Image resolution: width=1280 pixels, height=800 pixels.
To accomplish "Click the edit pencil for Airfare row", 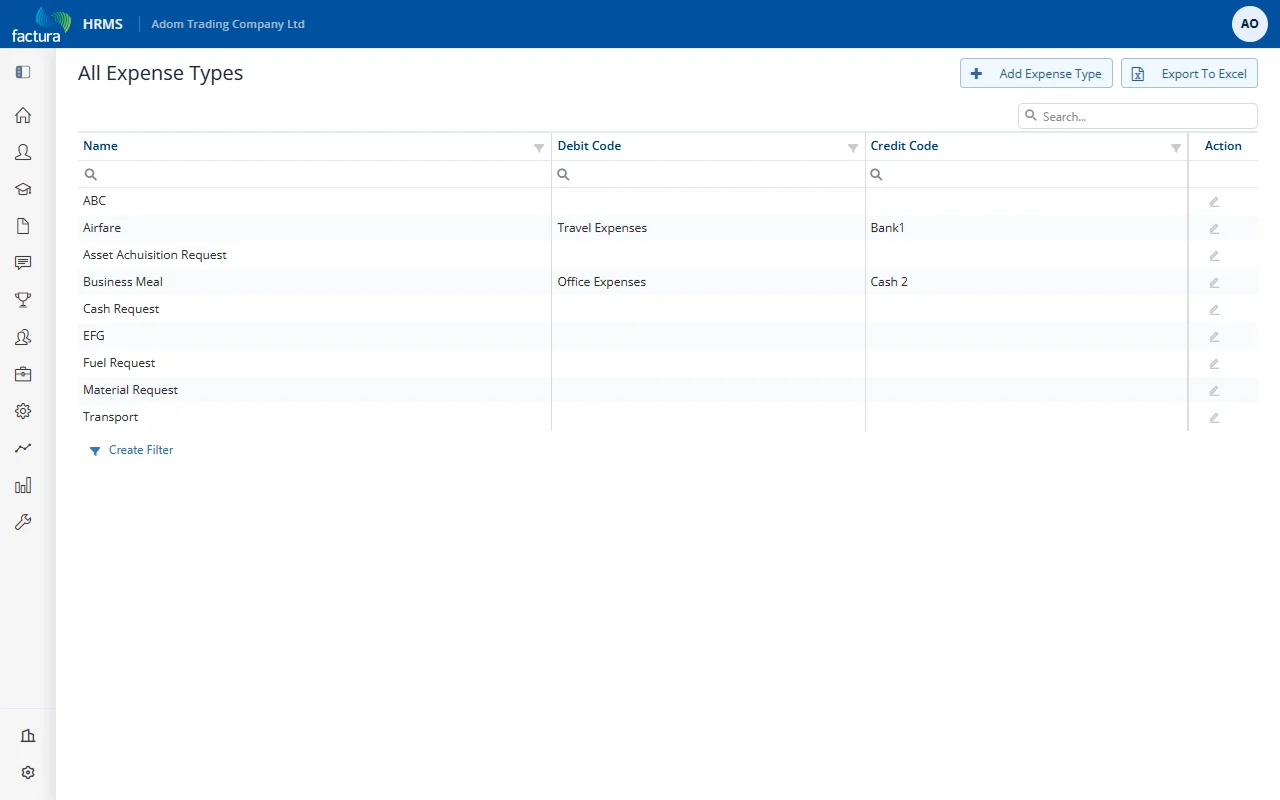I will 1214,229.
